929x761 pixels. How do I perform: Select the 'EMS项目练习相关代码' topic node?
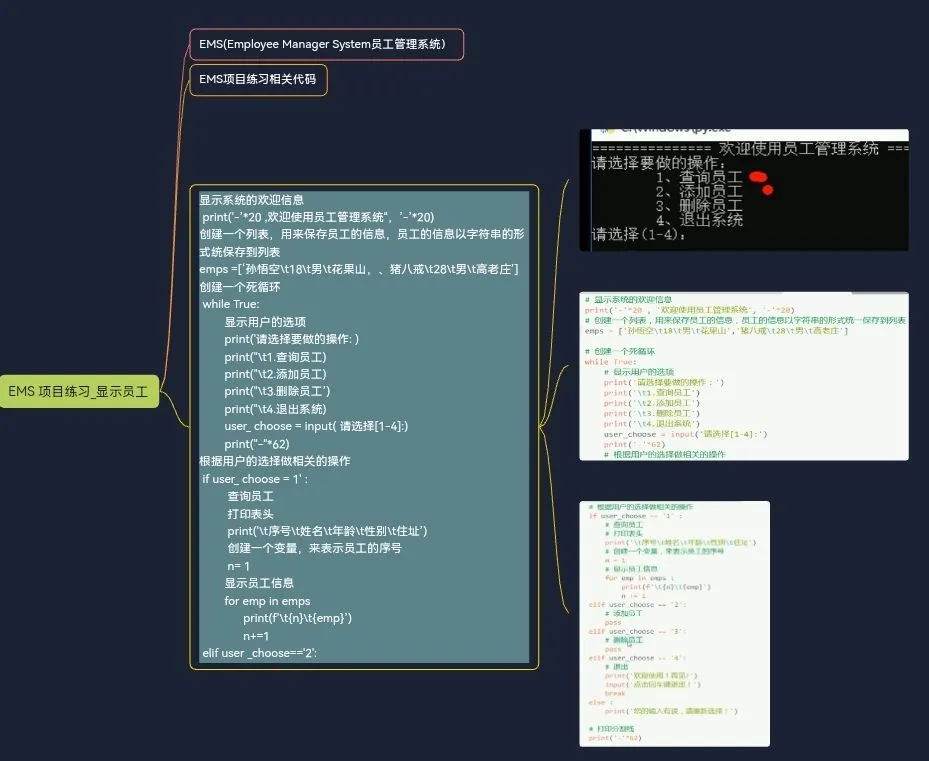coord(258,79)
